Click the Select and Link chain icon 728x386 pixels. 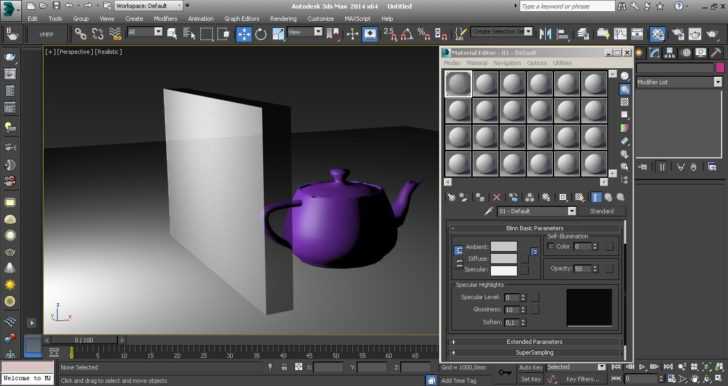click(80, 34)
